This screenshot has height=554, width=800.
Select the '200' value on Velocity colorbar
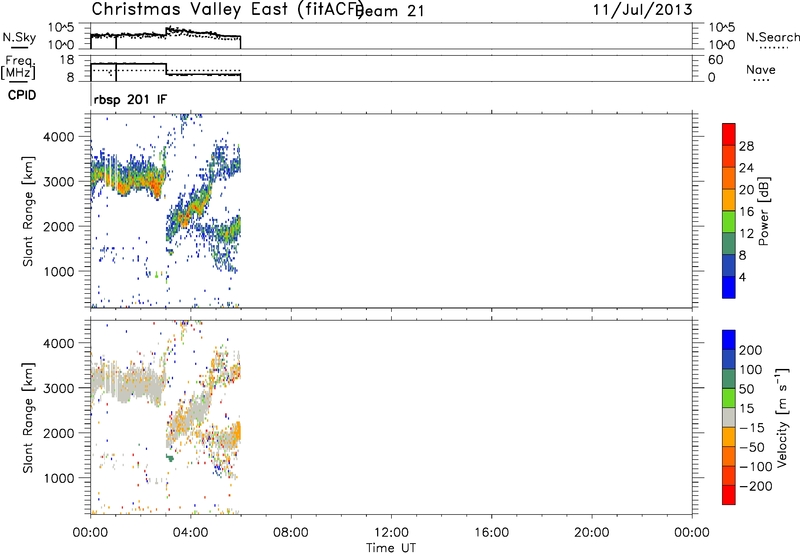point(751,350)
